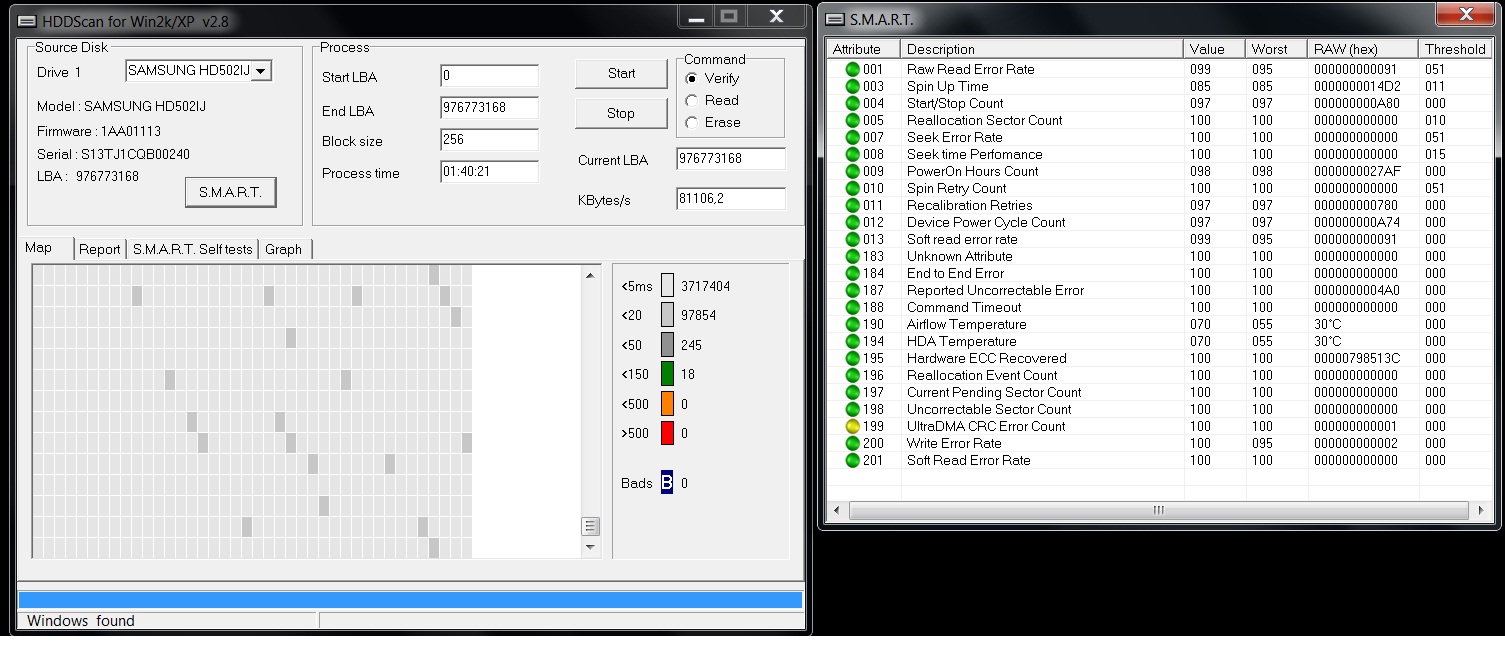Click the green status icon for Spin Up Time
This screenshot has width=1505, height=648.
[852, 86]
